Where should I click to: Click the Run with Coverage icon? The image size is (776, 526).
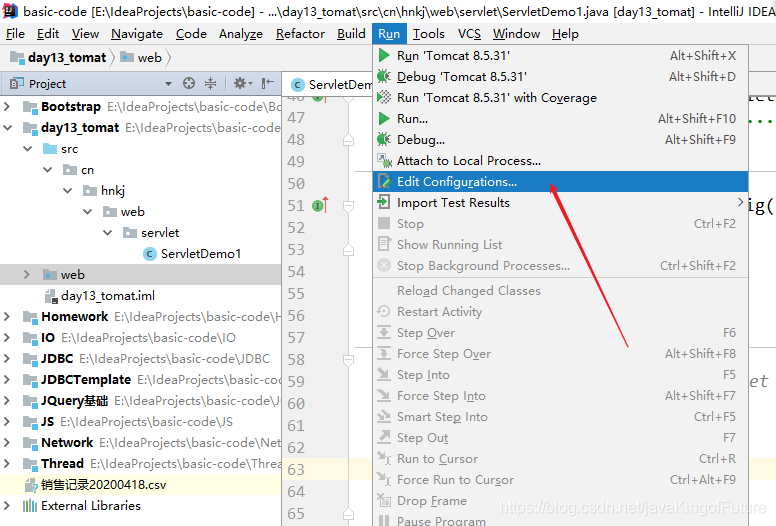(x=384, y=97)
